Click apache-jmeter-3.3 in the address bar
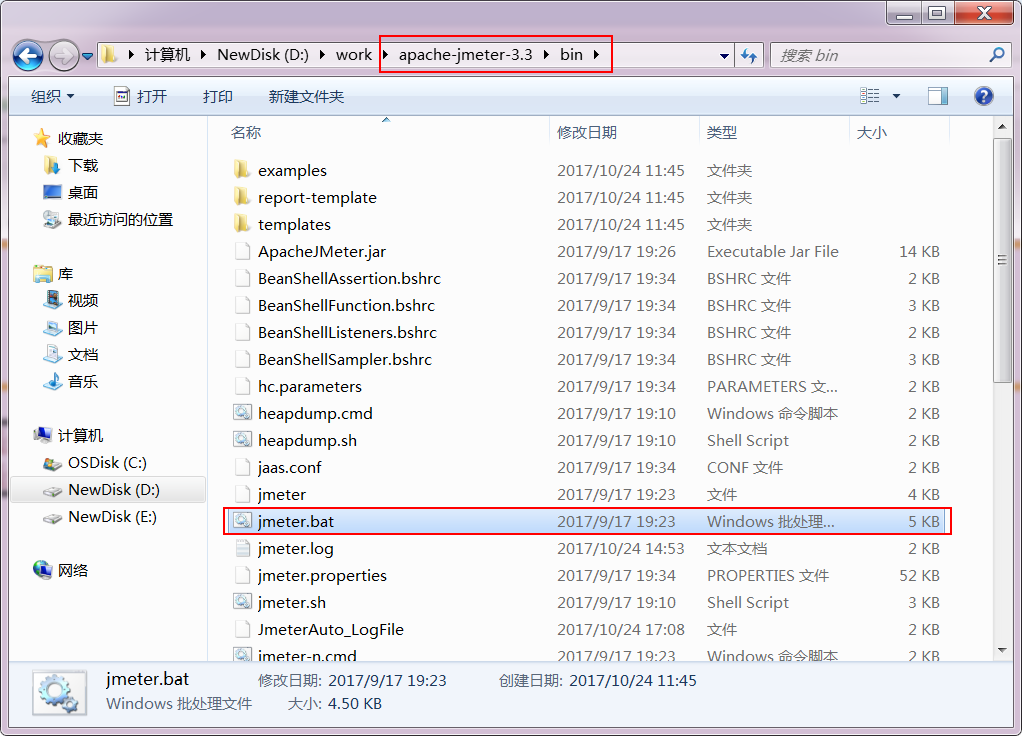1022x736 pixels. tap(465, 55)
